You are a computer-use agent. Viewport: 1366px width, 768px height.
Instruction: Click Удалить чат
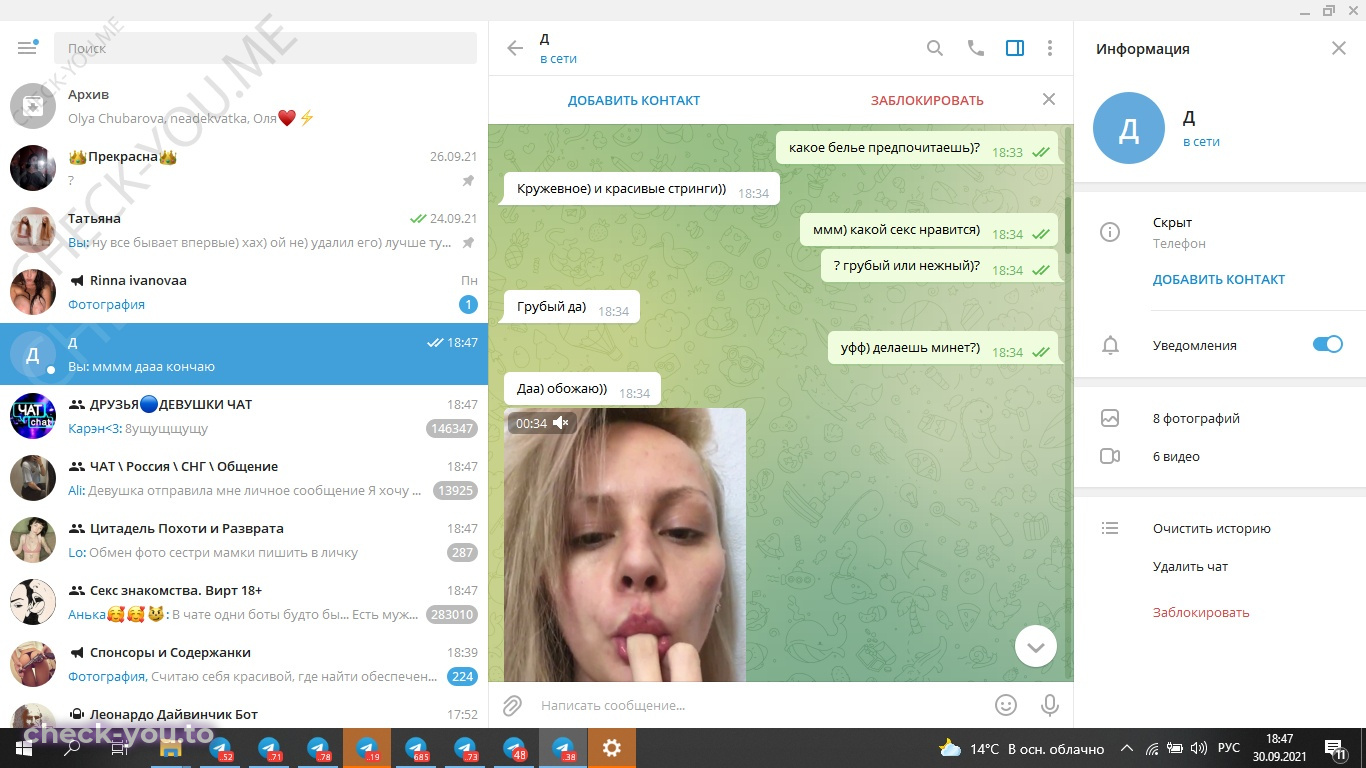(x=1190, y=566)
